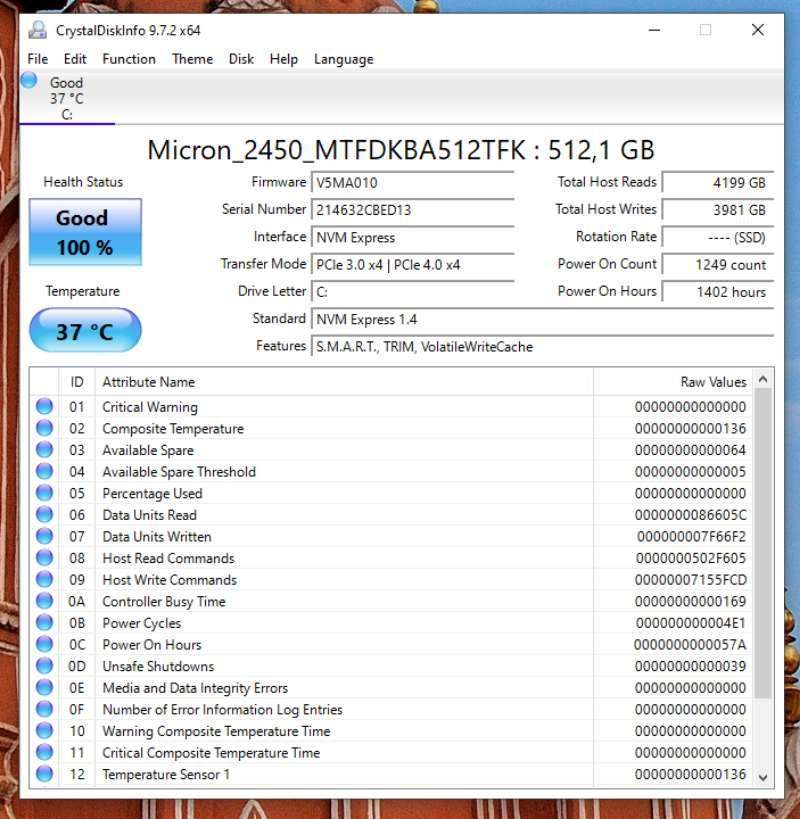Screen dimensions: 800x819
Task: Click Data Units Written raw value 000000007F66F2
Action: pyautogui.click(x=691, y=536)
